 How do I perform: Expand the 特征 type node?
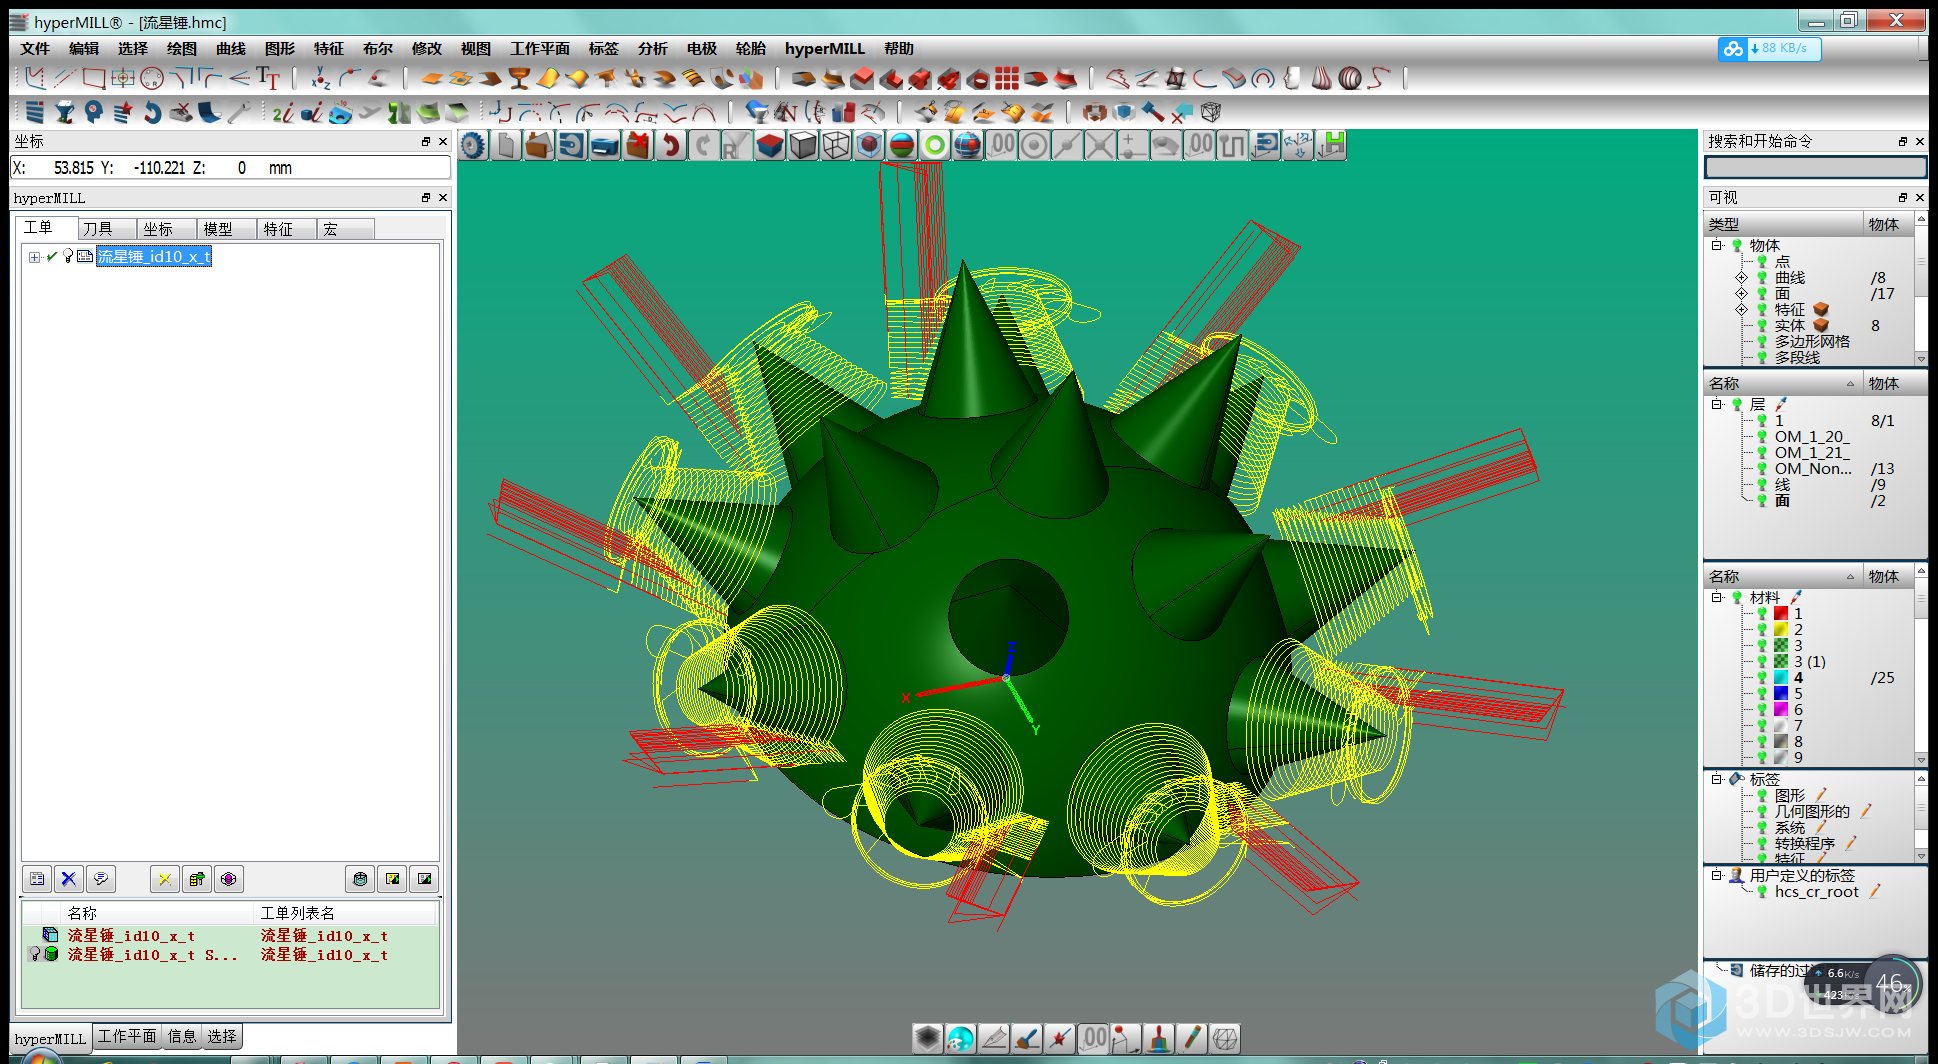1741,310
